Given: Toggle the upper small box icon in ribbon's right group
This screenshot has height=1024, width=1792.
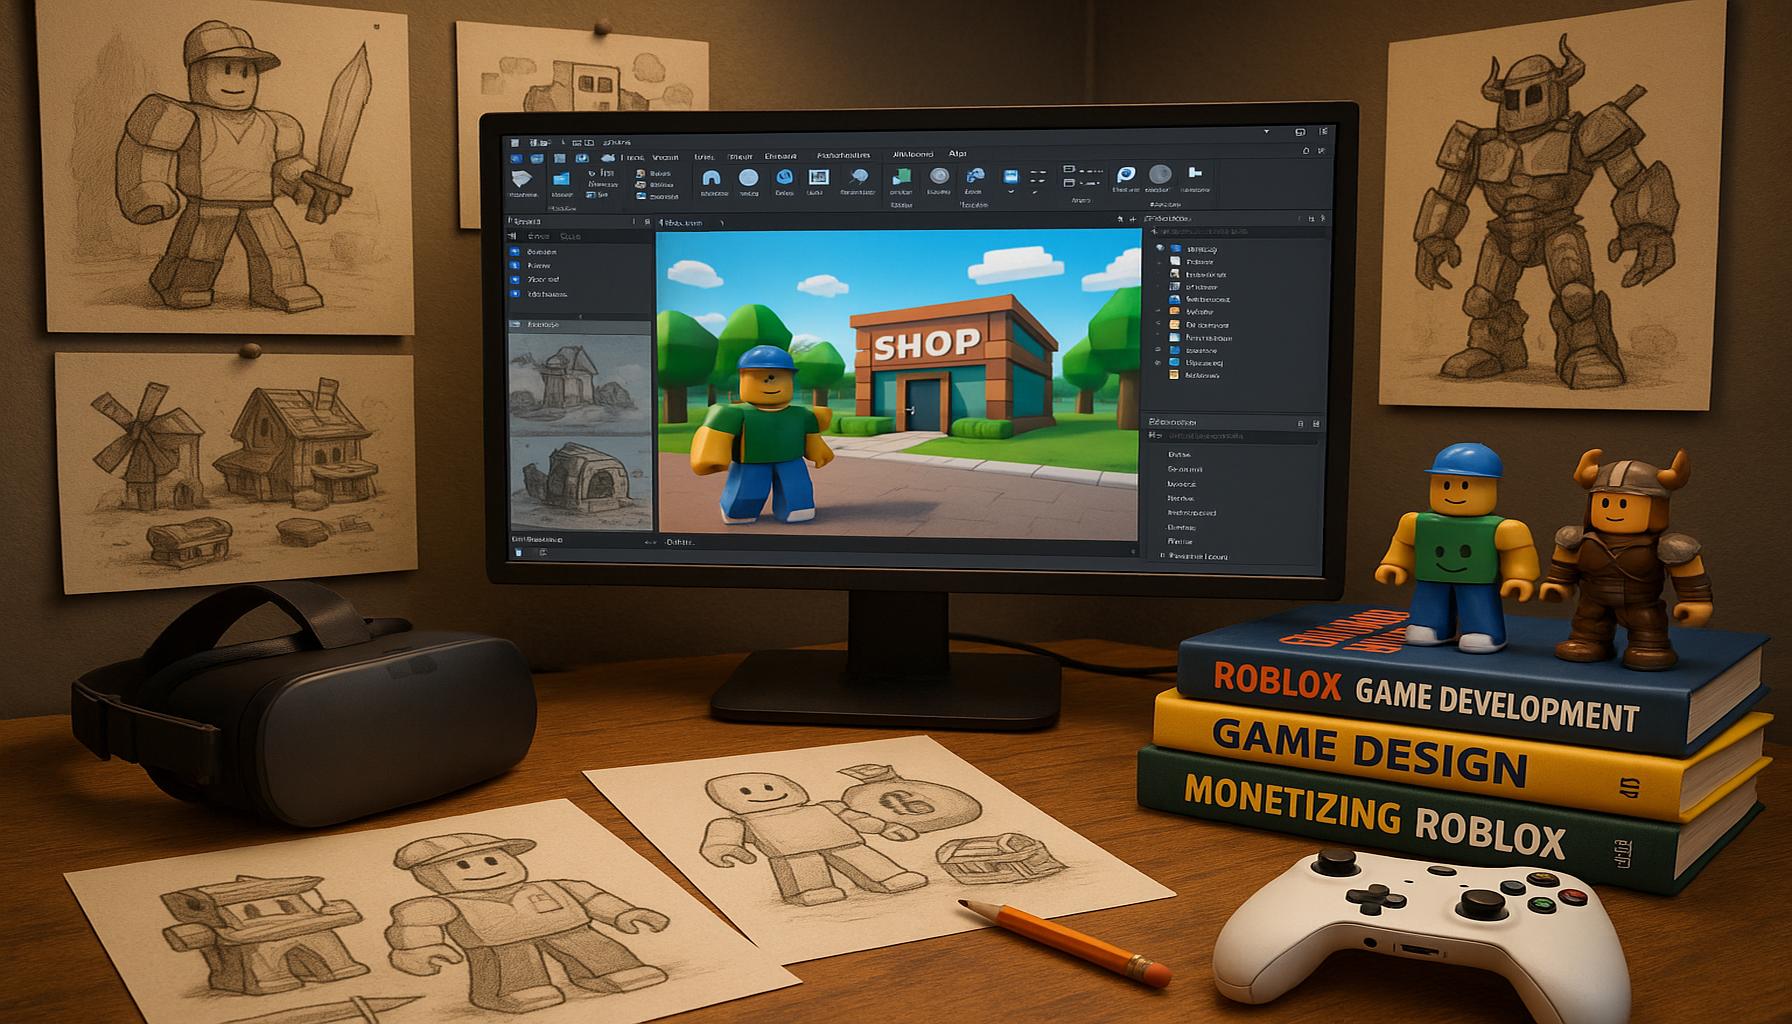Looking at the screenshot, I should pos(1068,170).
